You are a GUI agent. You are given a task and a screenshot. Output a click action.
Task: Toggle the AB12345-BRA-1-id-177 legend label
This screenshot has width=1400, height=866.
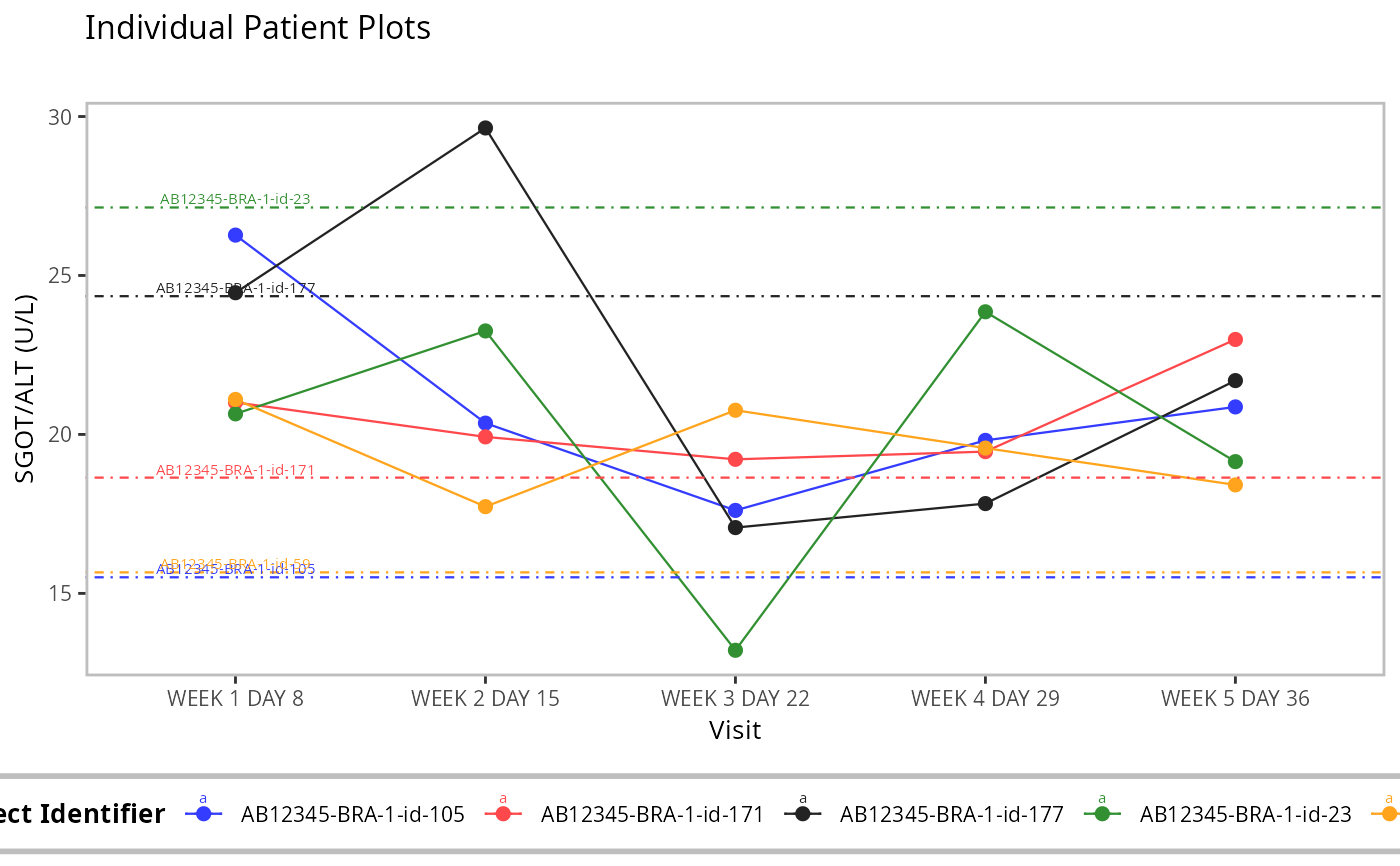pos(951,814)
